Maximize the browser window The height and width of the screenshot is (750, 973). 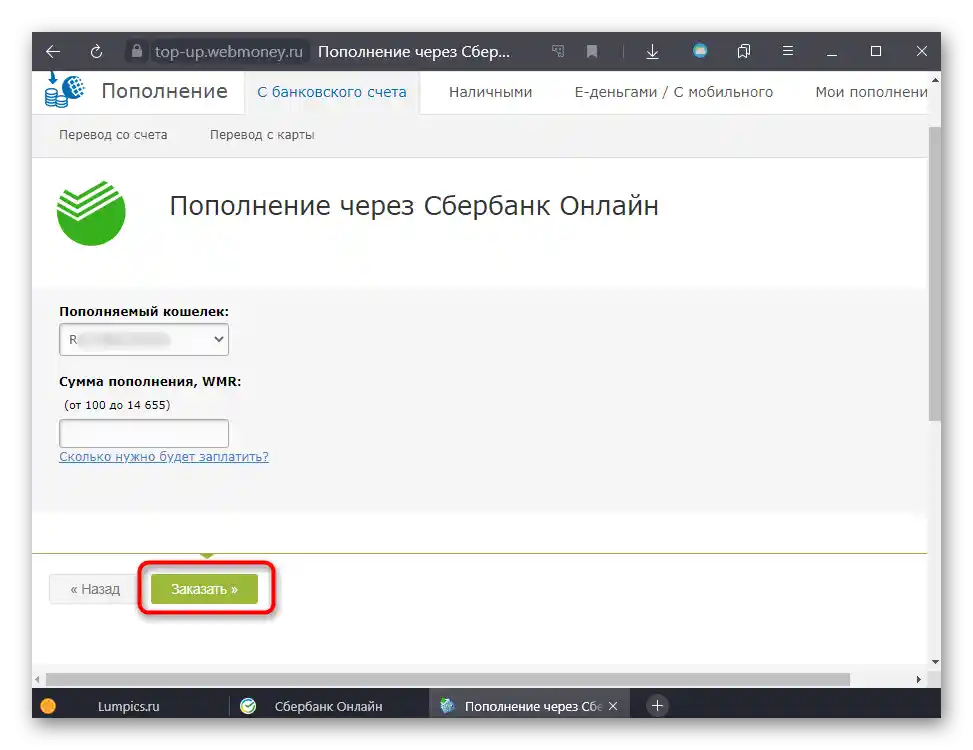click(x=876, y=51)
